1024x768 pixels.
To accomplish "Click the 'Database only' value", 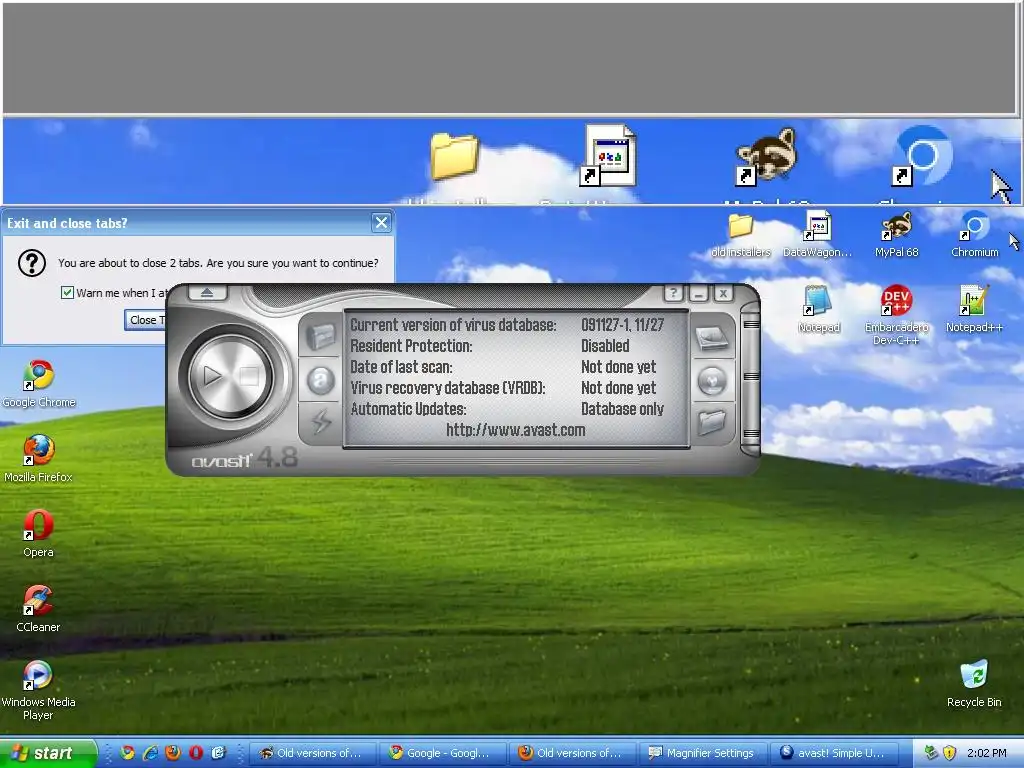I will pyautogui.click(x=622, y=409).
